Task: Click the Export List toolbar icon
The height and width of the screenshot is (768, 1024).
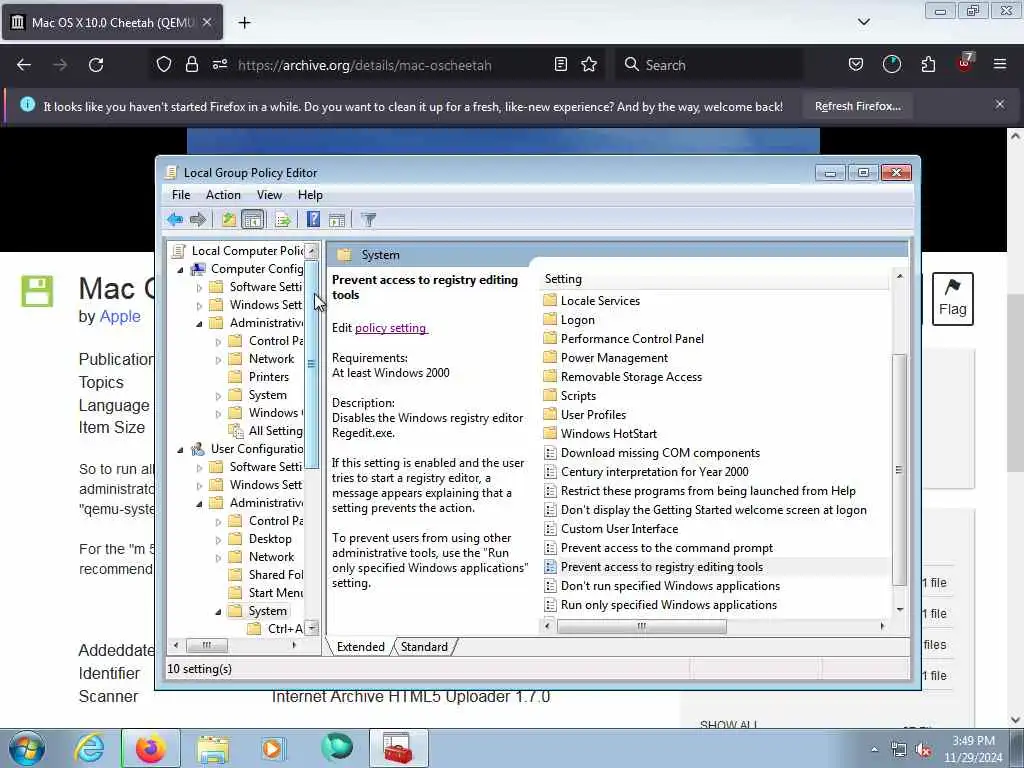Action: (x=282, y=219)
